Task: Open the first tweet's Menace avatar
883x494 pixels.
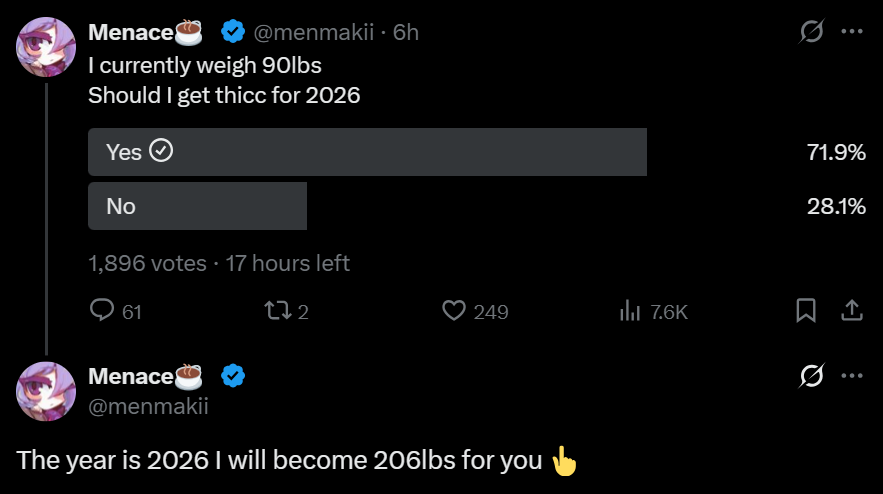Action: pos(46,47)
